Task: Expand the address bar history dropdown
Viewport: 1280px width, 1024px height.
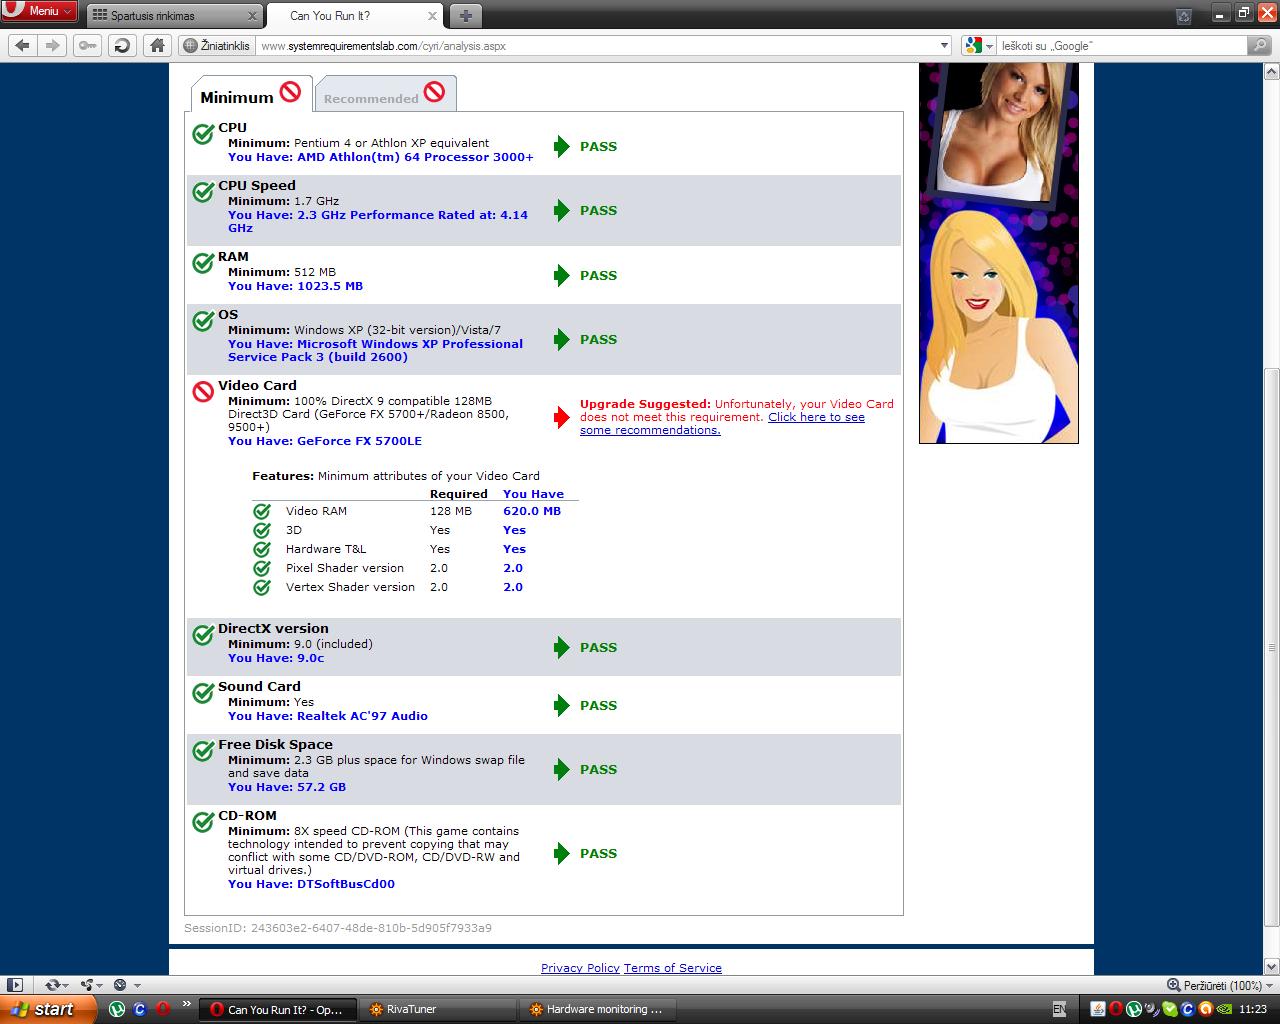Action: pos(944,46)
